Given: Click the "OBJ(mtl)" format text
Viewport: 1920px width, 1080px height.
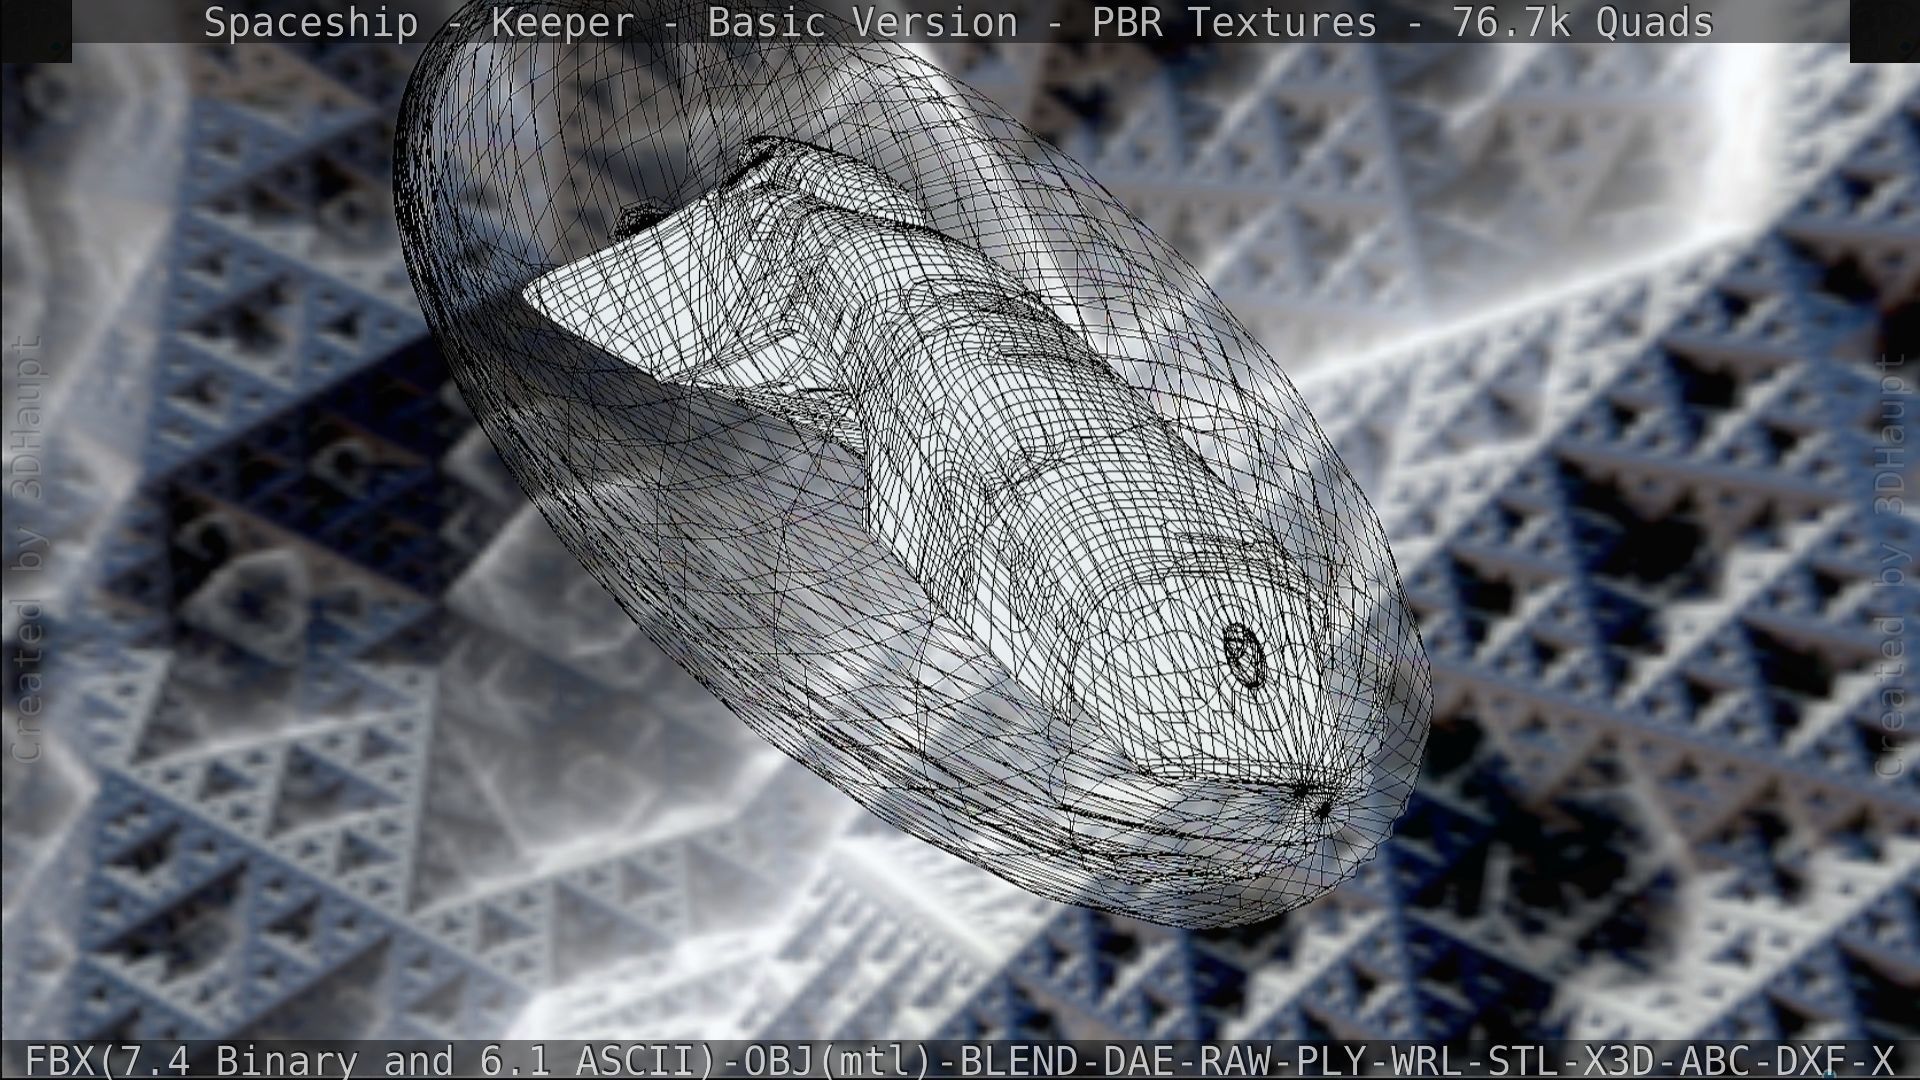Looking at the screenshot, I should [x=839, y=1060].
